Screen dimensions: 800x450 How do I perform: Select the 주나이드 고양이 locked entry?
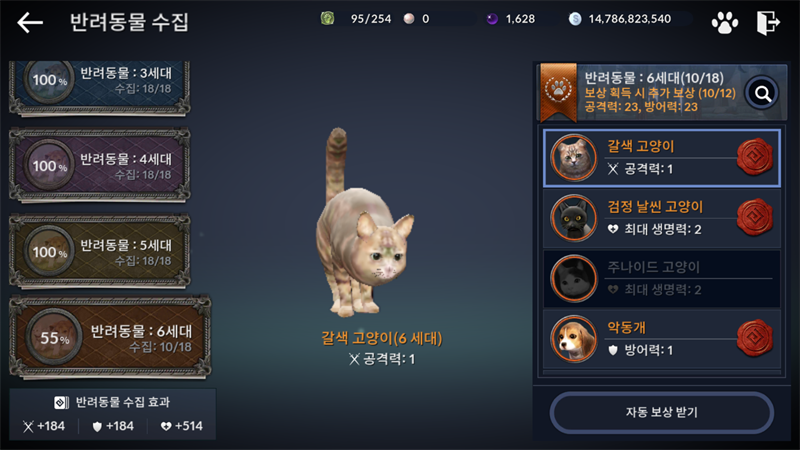click(662, 278)
